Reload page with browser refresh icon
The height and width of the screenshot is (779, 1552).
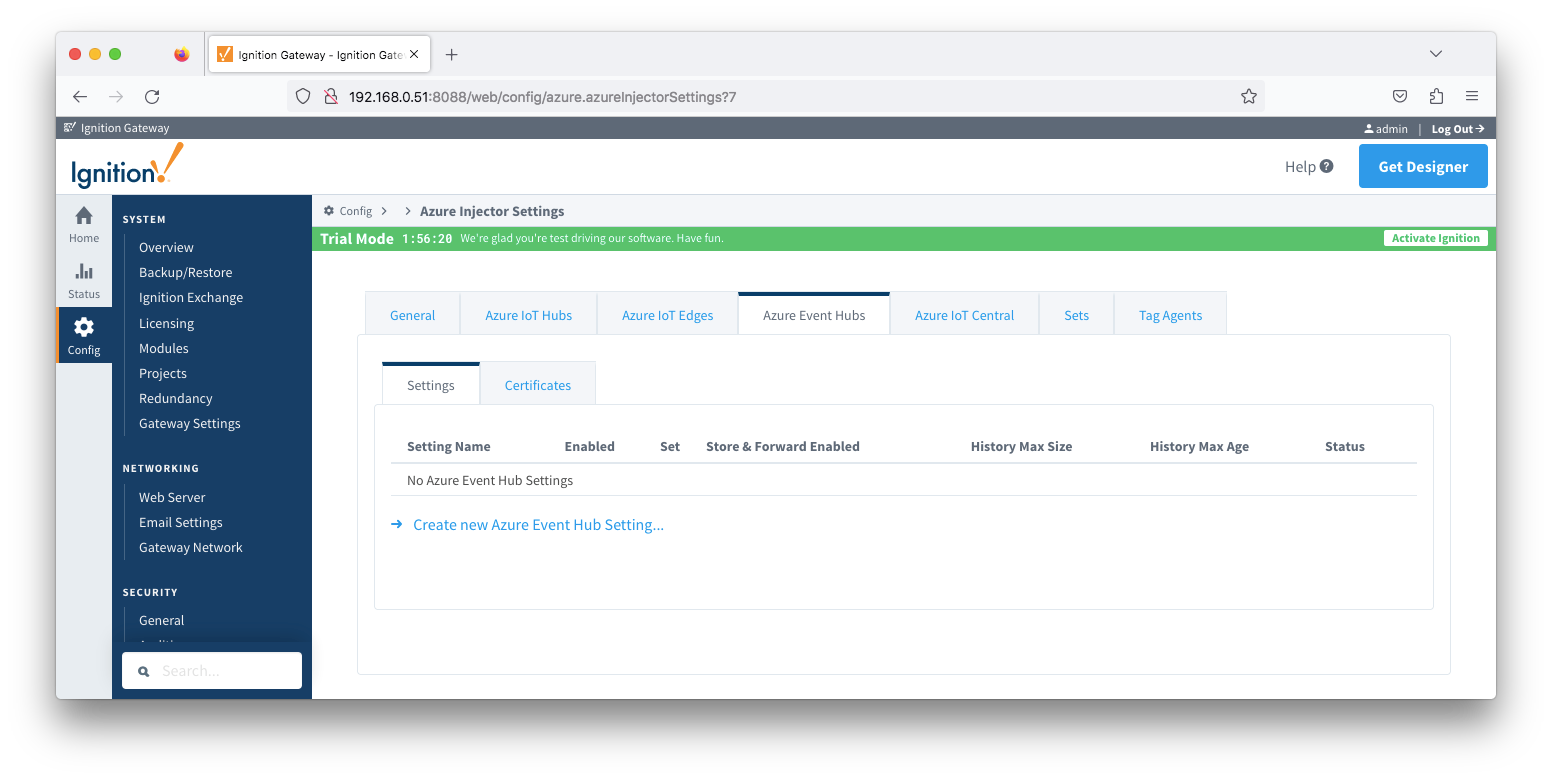point(152,97)
